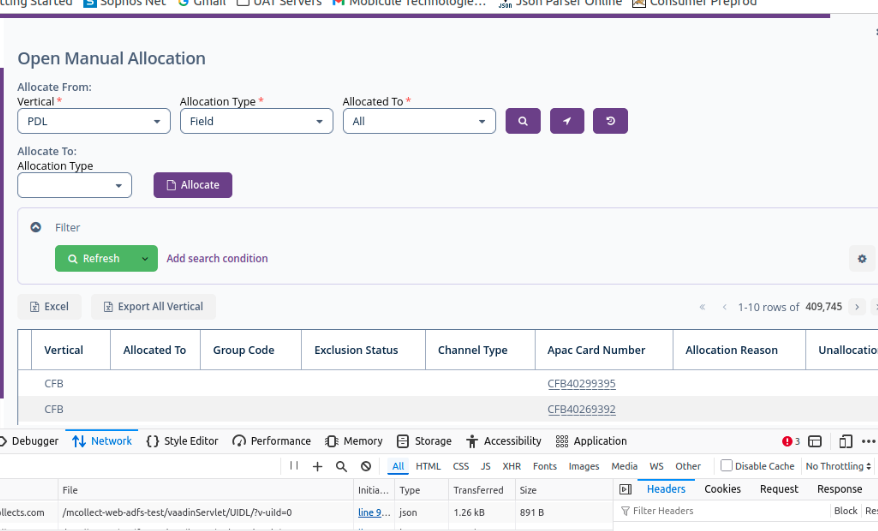Click the next page arrow in pagination
This screenshot has height=531, width=878.
point(856,307)
